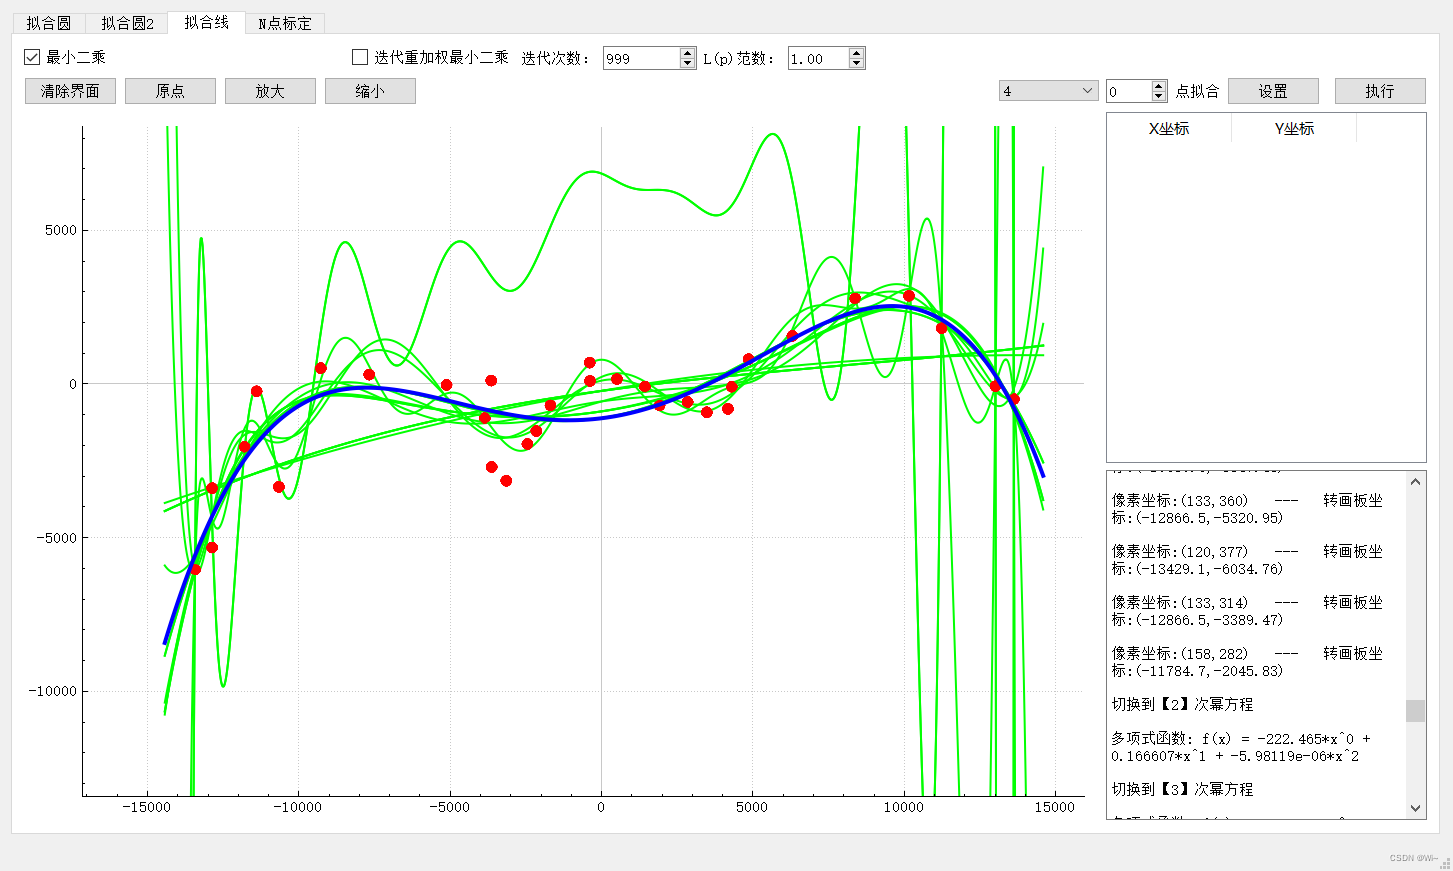This screenshot has height=871, width=1453.
Task: Click the 缩小 zoom-out button
Action: [370, 91]
